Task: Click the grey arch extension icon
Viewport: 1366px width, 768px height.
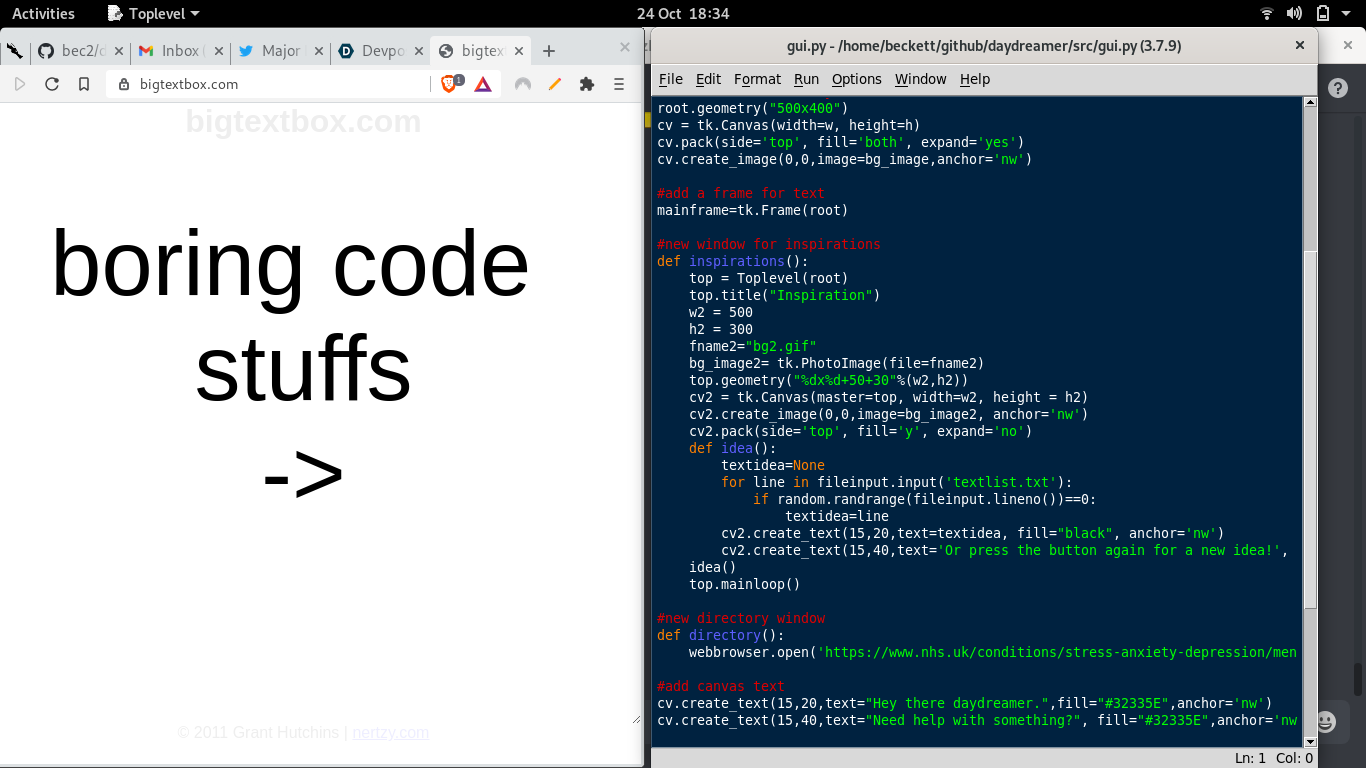Action: [522, 84]
